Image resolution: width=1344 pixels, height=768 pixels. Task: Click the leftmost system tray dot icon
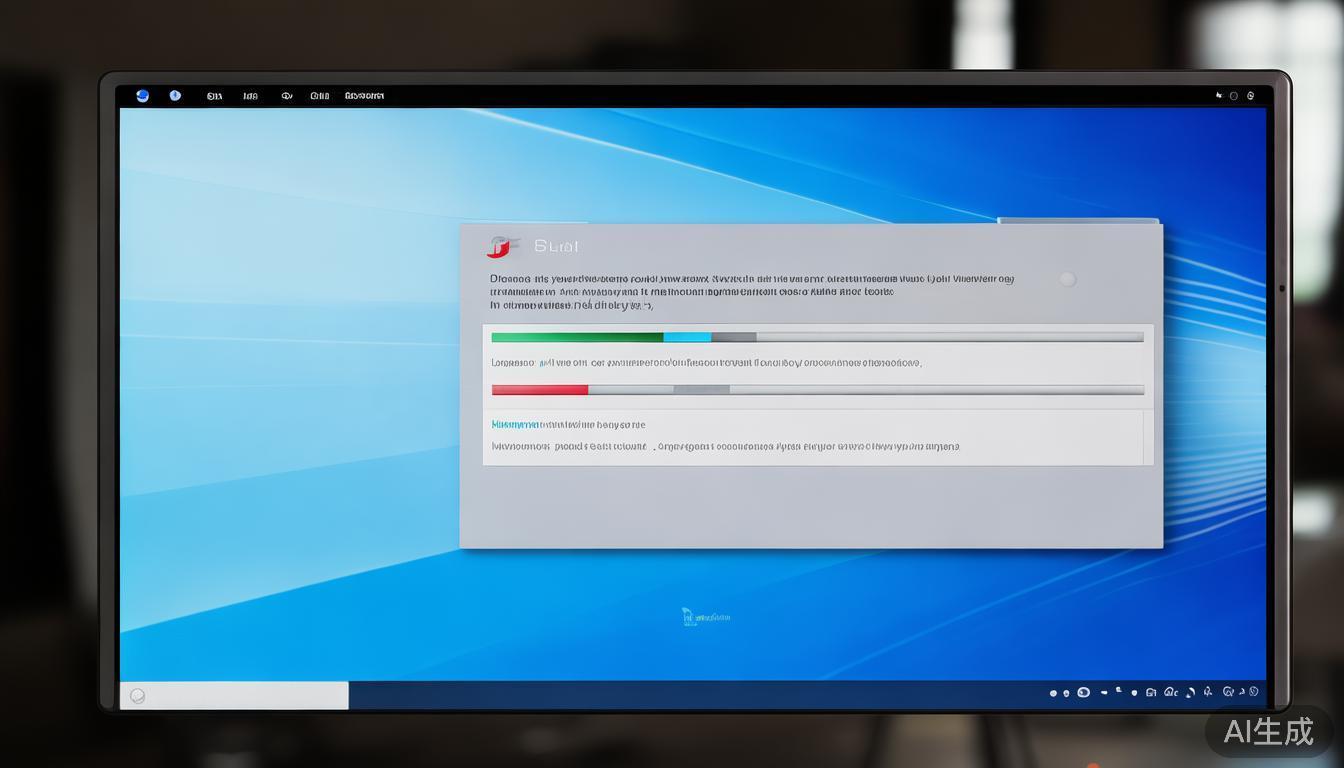pyautogui.click(x=1053, y=693)
